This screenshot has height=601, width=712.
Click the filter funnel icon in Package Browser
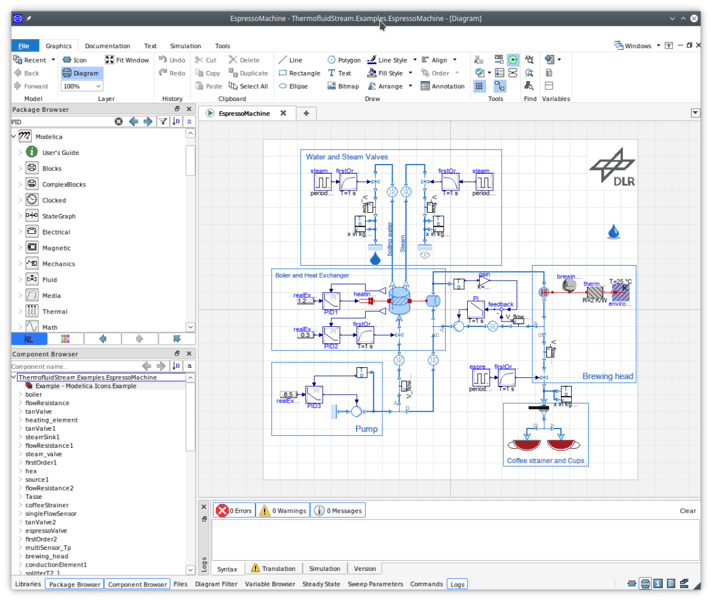(x=163, y=121)
